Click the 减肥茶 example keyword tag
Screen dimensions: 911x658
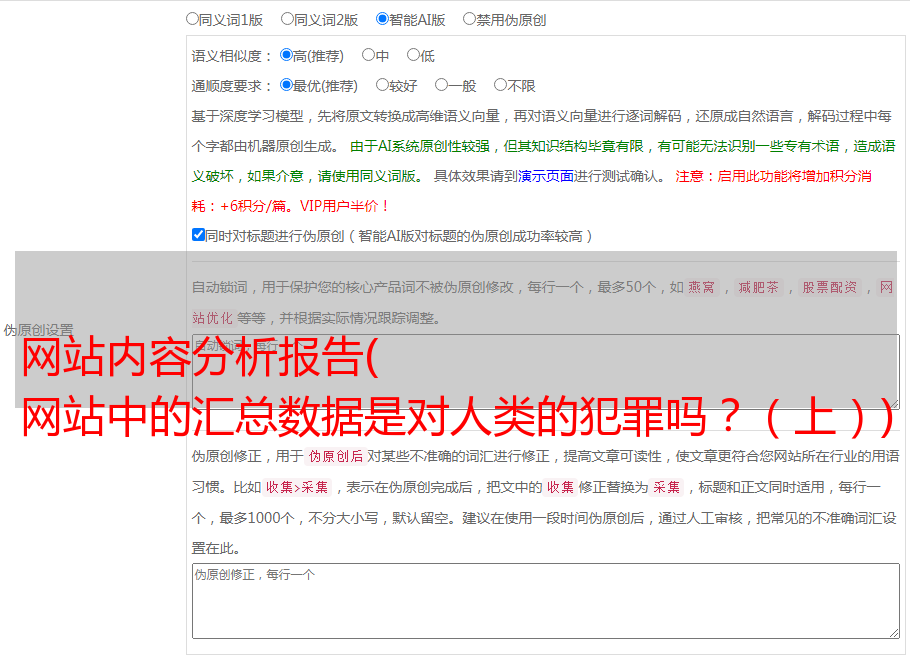coord(758,287)
